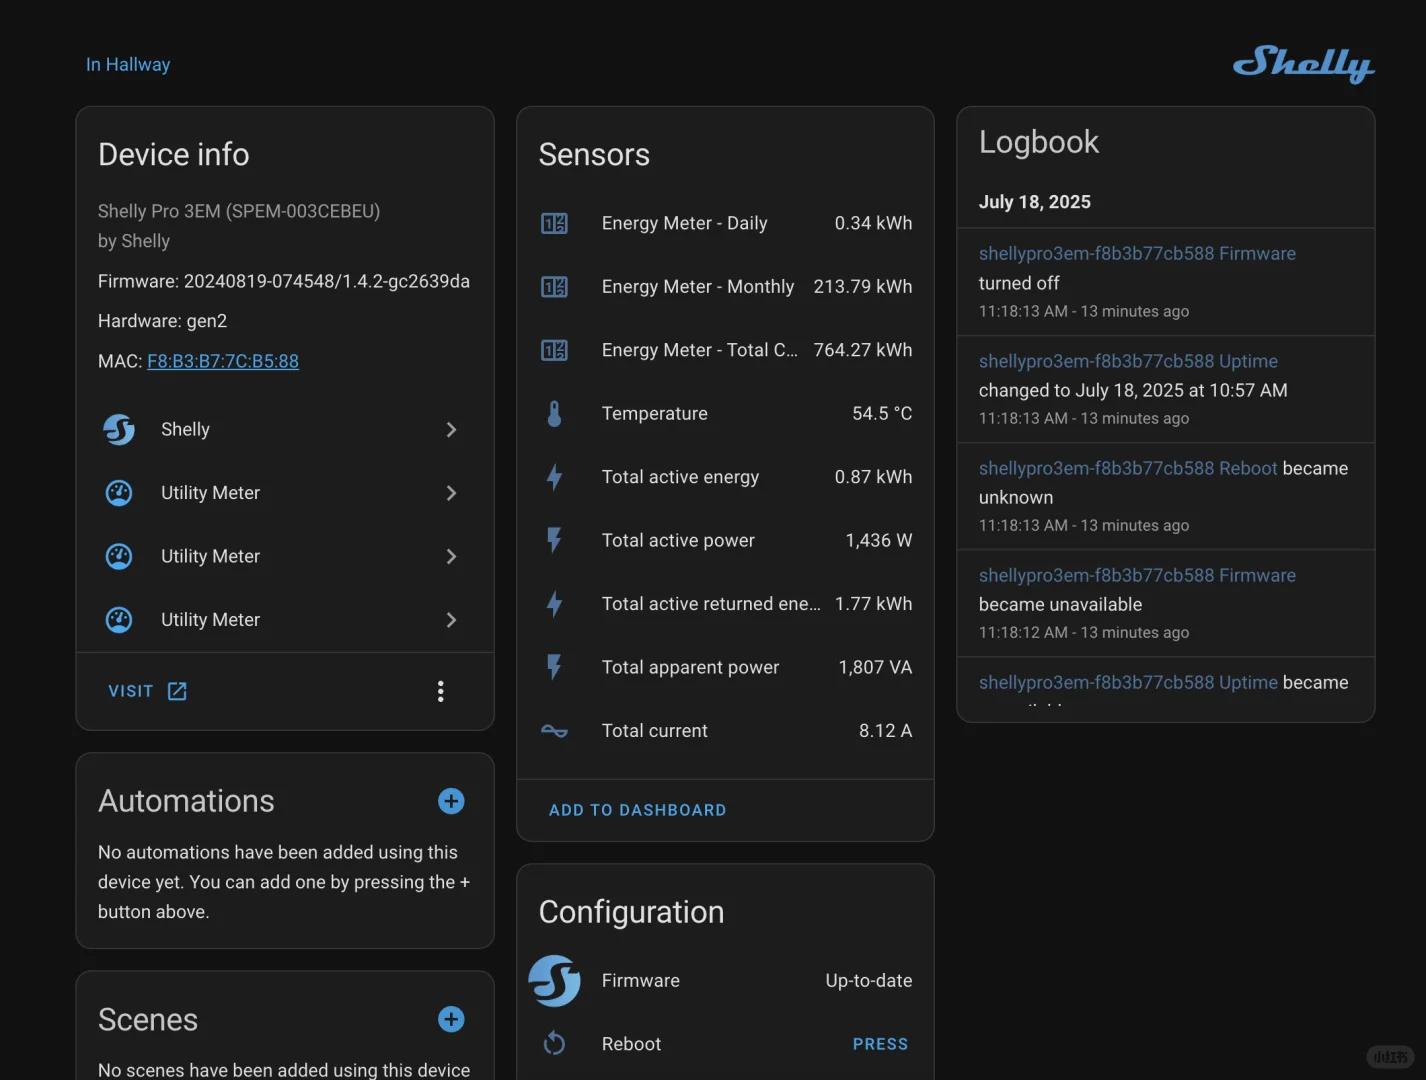Click the Shelly logo in the top-right corner
The height and width of the screenshot is (1080, 1426).
point(1303,64)
